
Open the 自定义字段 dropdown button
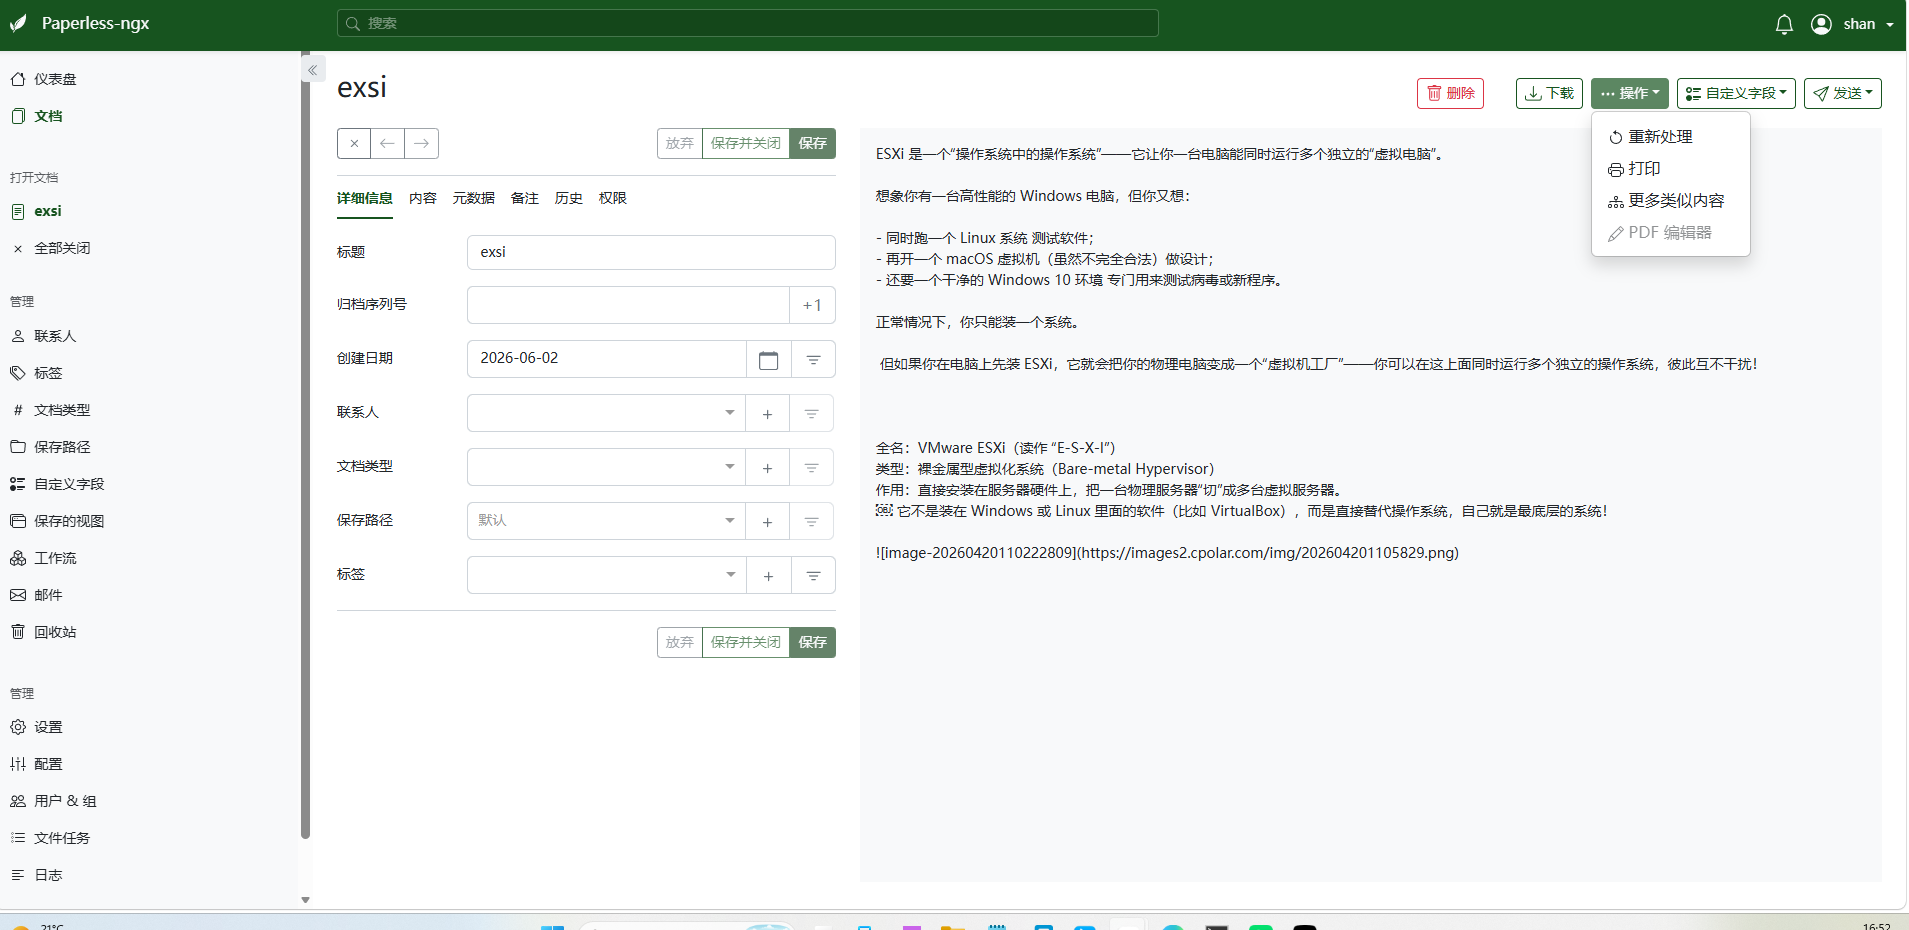click(1736, 93)
